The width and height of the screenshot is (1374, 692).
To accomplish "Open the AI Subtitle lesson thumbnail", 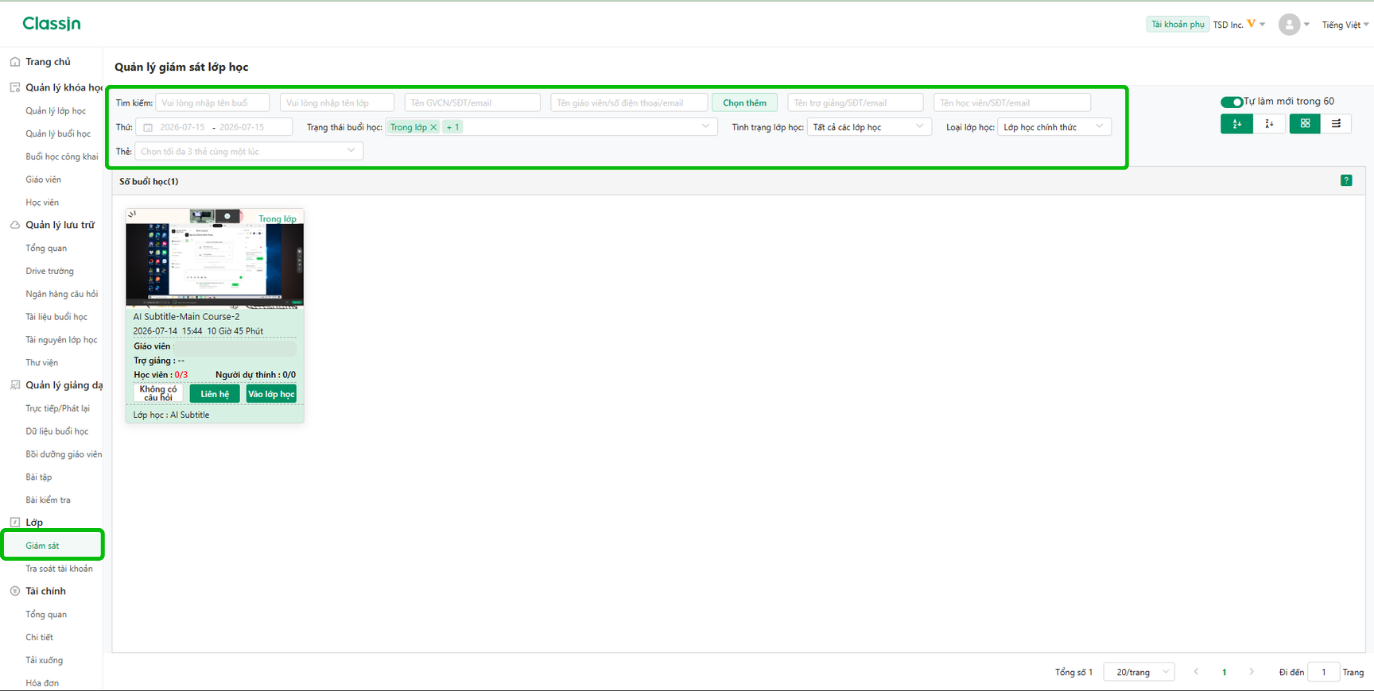I will [215, 257].
